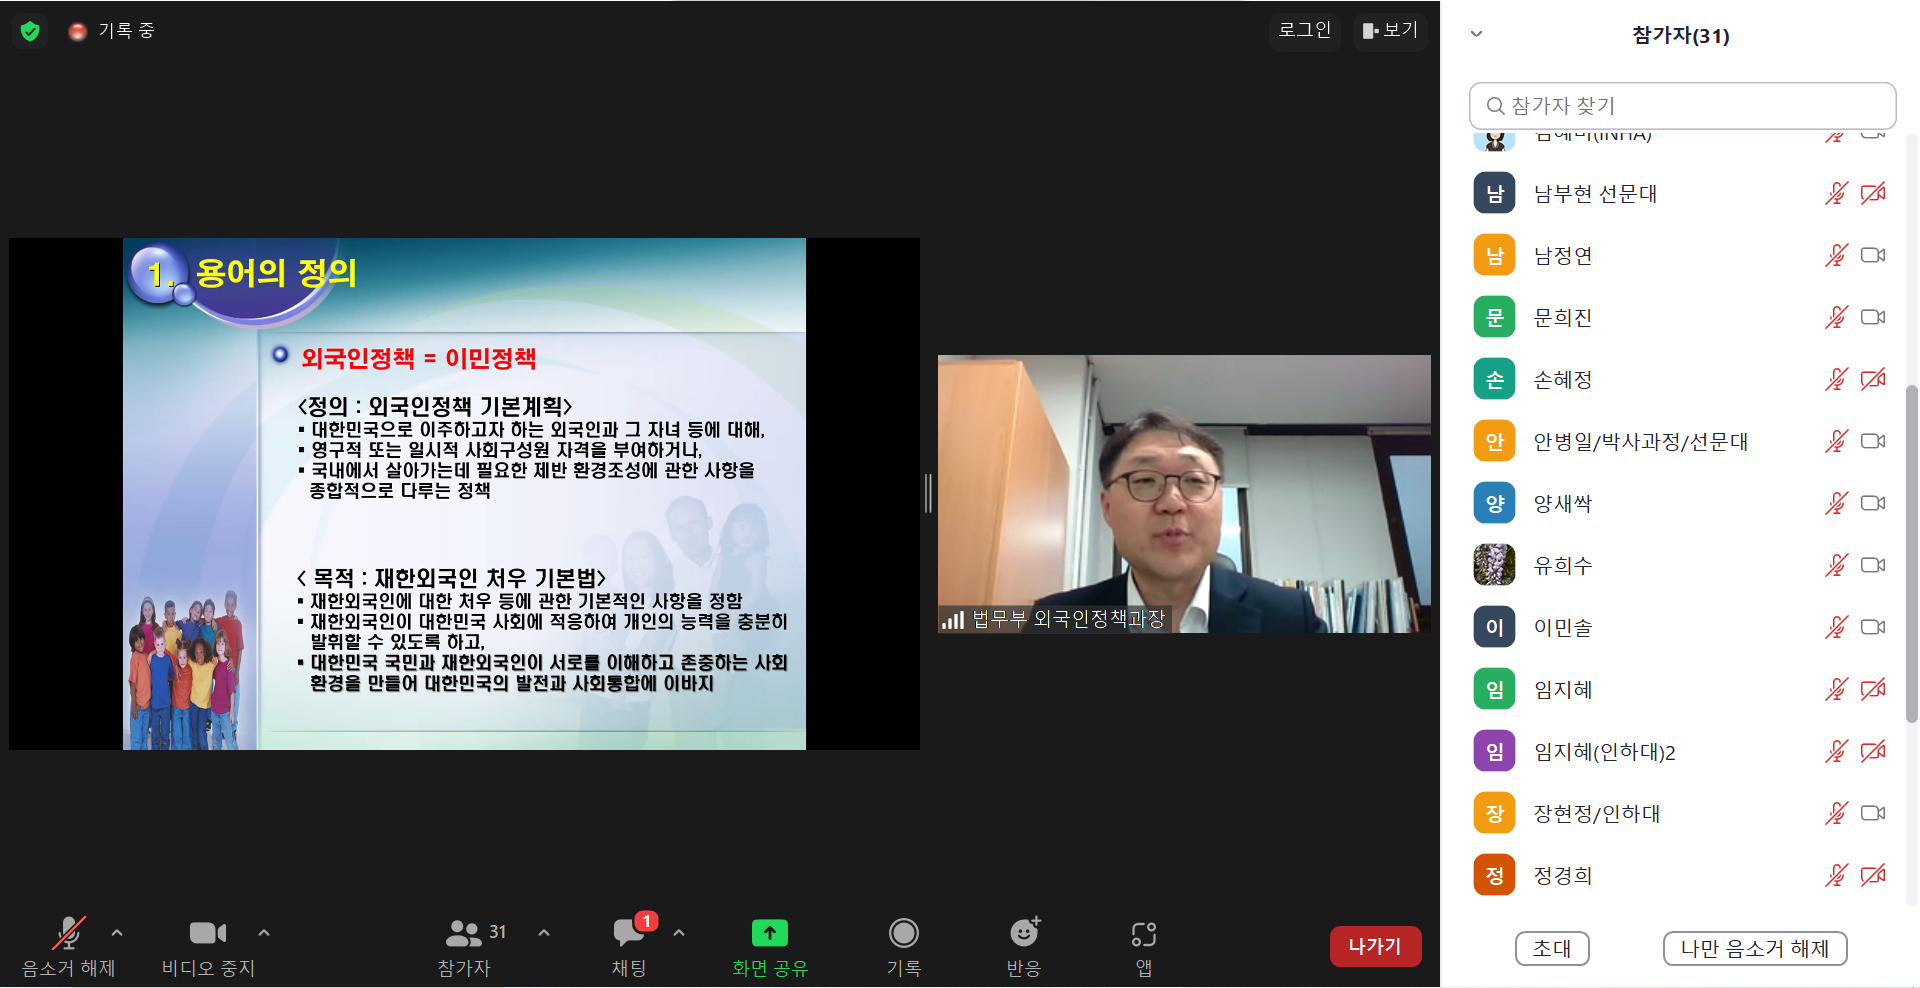
Task: Click muted microphone icon for 정경희
Action: 1836,875
